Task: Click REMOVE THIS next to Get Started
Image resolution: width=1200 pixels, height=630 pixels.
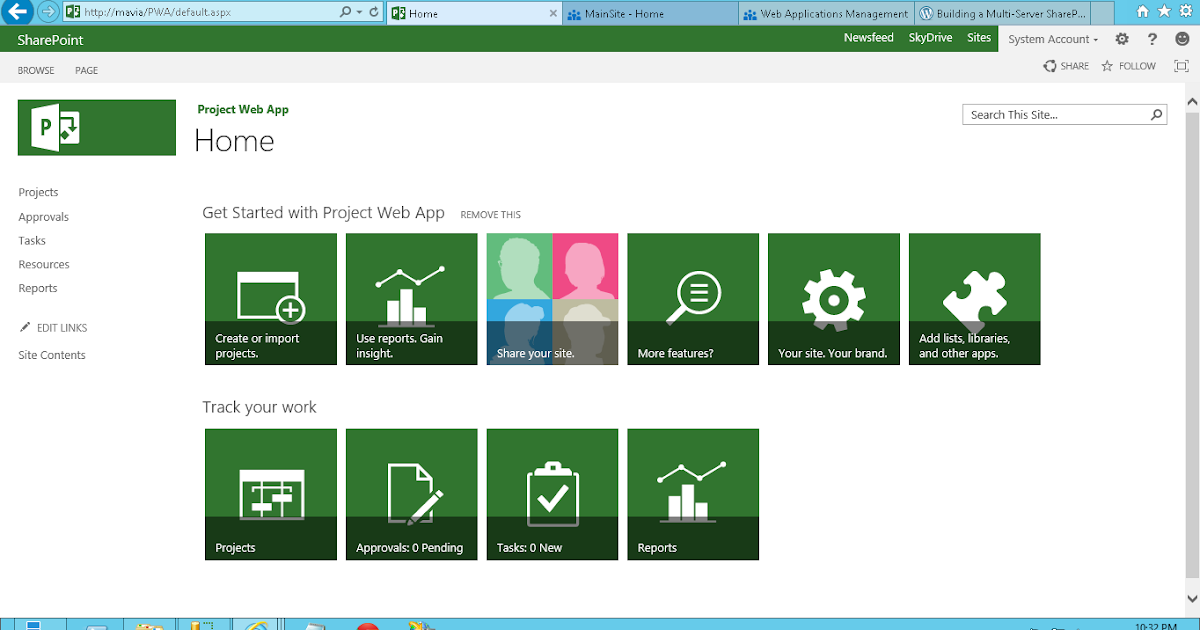Action: pyautogui.click(x=490, y=215)
